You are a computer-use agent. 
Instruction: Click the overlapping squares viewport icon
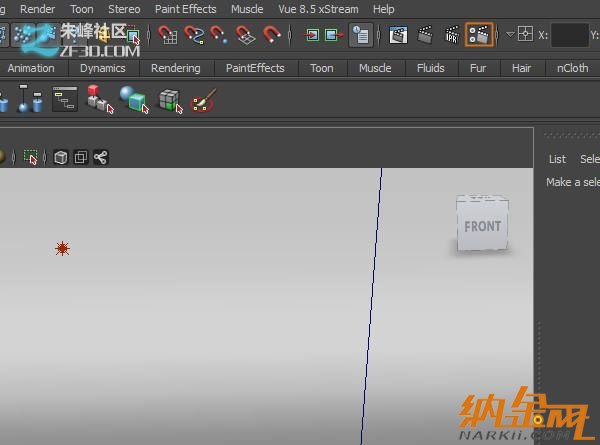[x=81, y=157]
